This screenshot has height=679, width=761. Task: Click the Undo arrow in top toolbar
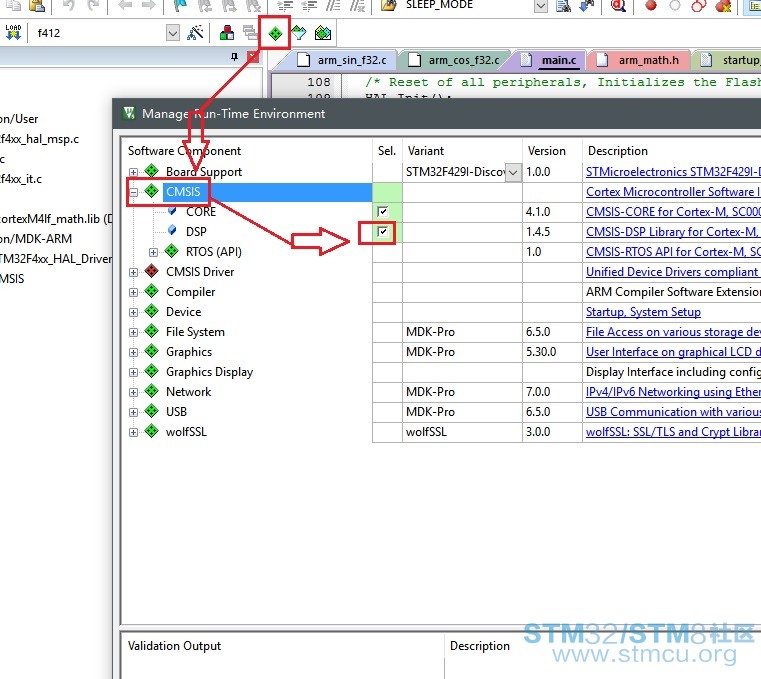pyautogui.click(x=69, y=5)
